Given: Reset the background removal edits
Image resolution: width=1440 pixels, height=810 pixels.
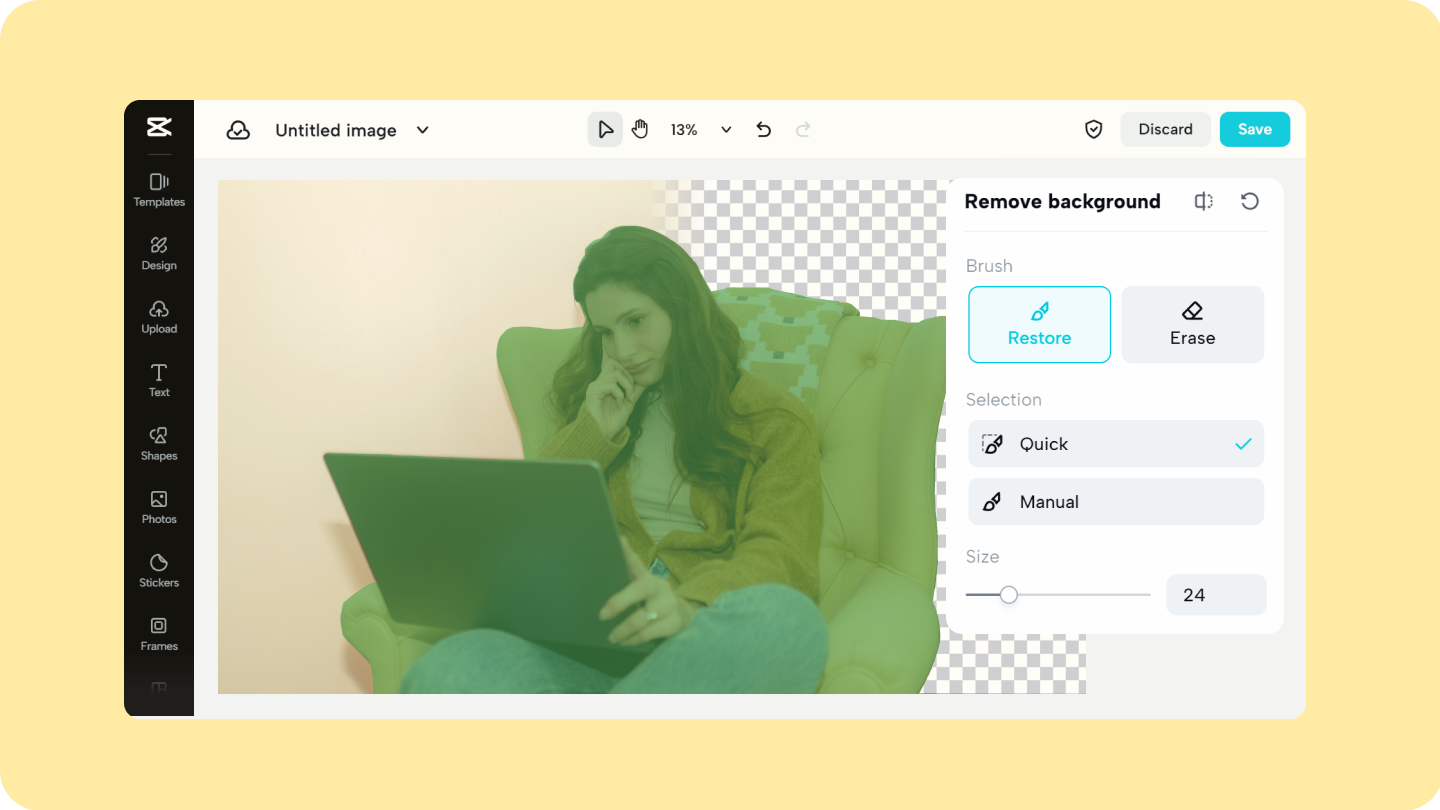Looking at the screenshot, I should point(1250,201).
